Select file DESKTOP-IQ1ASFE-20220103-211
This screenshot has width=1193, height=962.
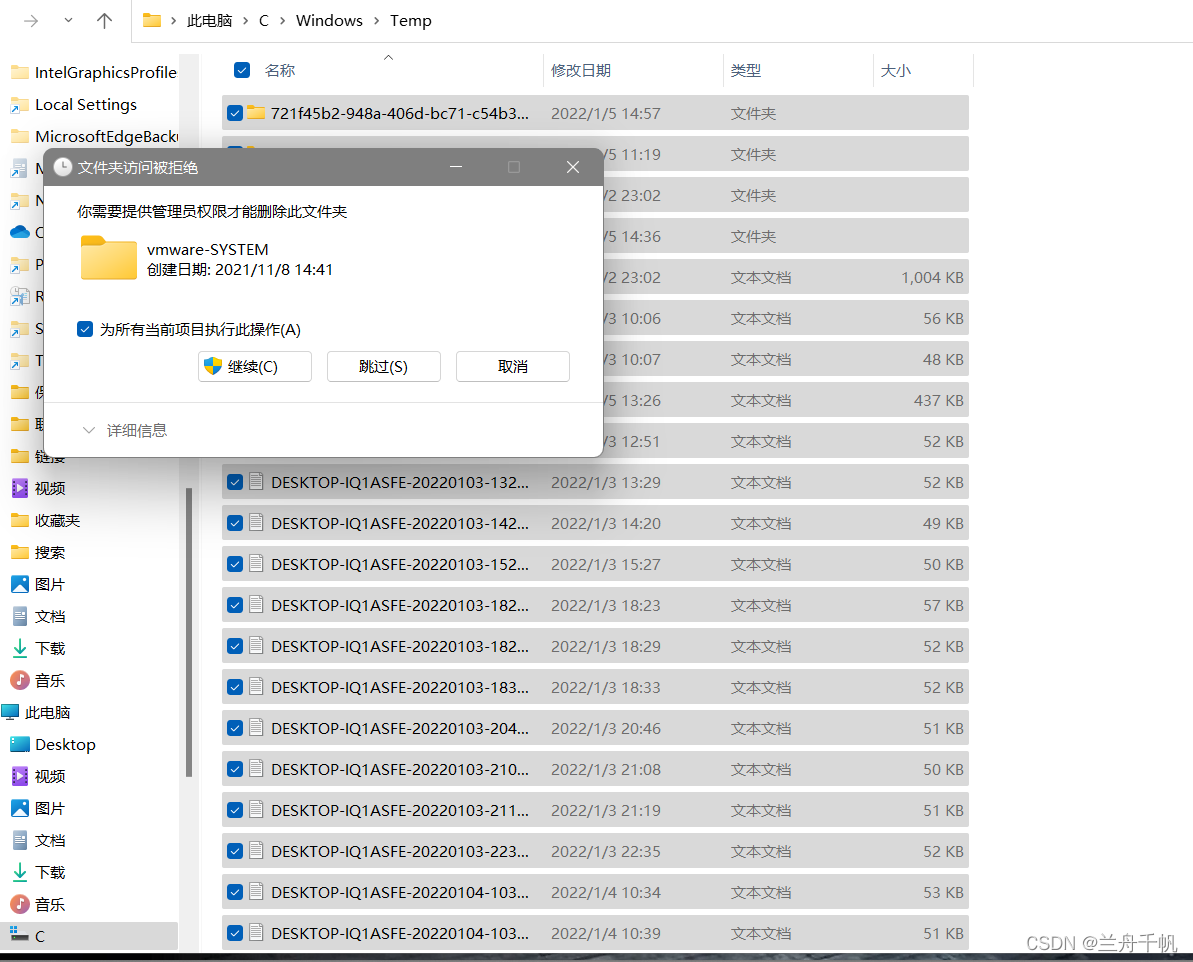(x=595, y=811)
